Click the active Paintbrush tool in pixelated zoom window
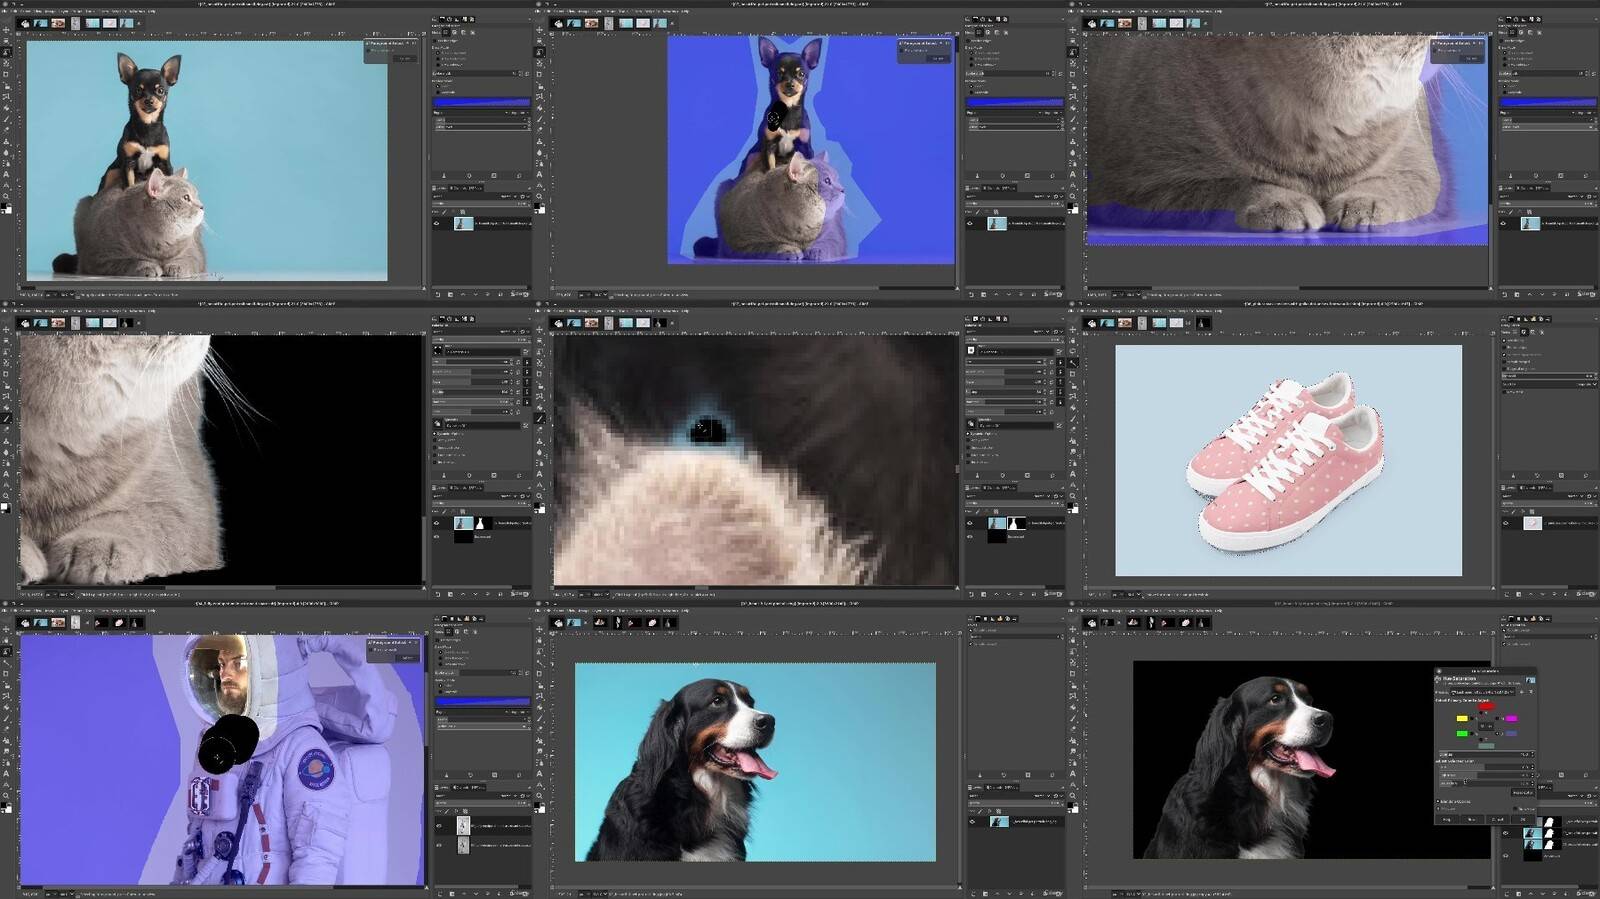 coord(539,418)
